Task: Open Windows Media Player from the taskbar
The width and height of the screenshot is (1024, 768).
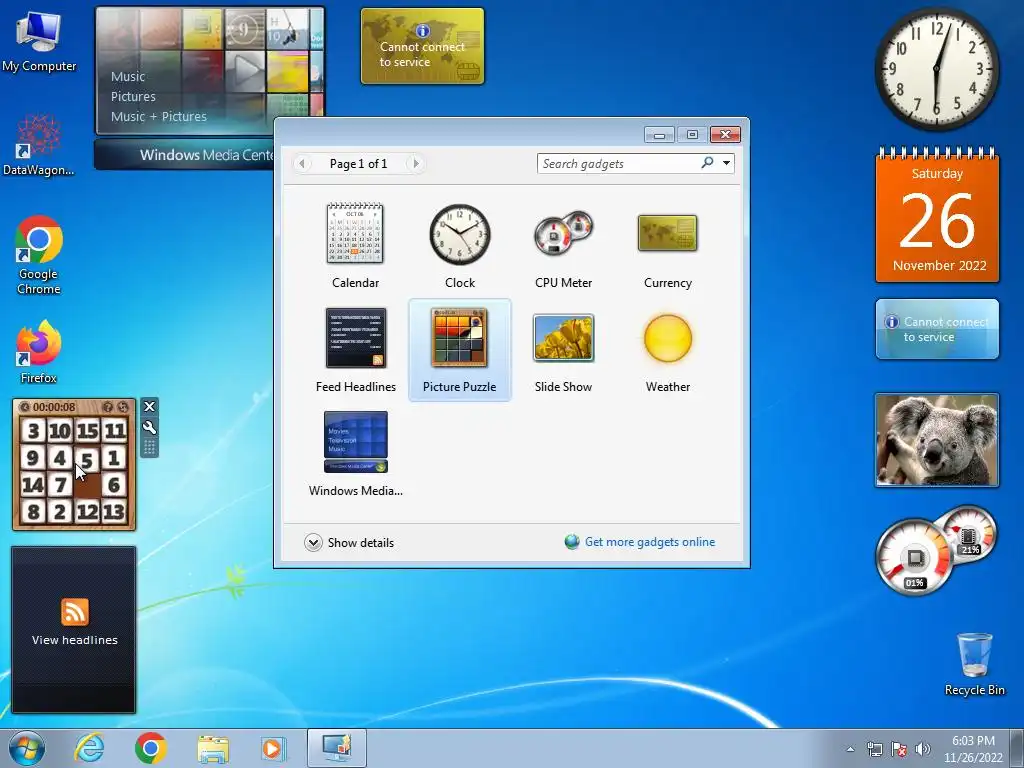Action: pyautogui.click(x=272, y=748)
